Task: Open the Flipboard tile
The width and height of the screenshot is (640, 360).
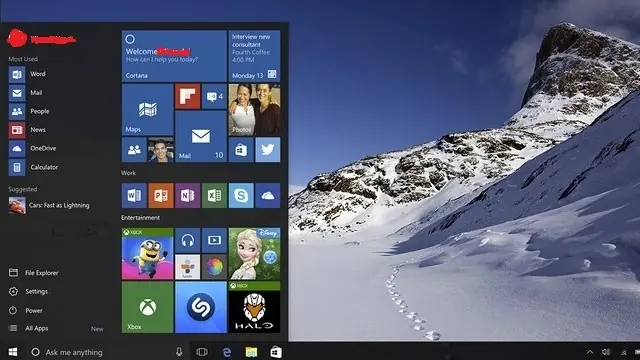Action: (187, 97)
